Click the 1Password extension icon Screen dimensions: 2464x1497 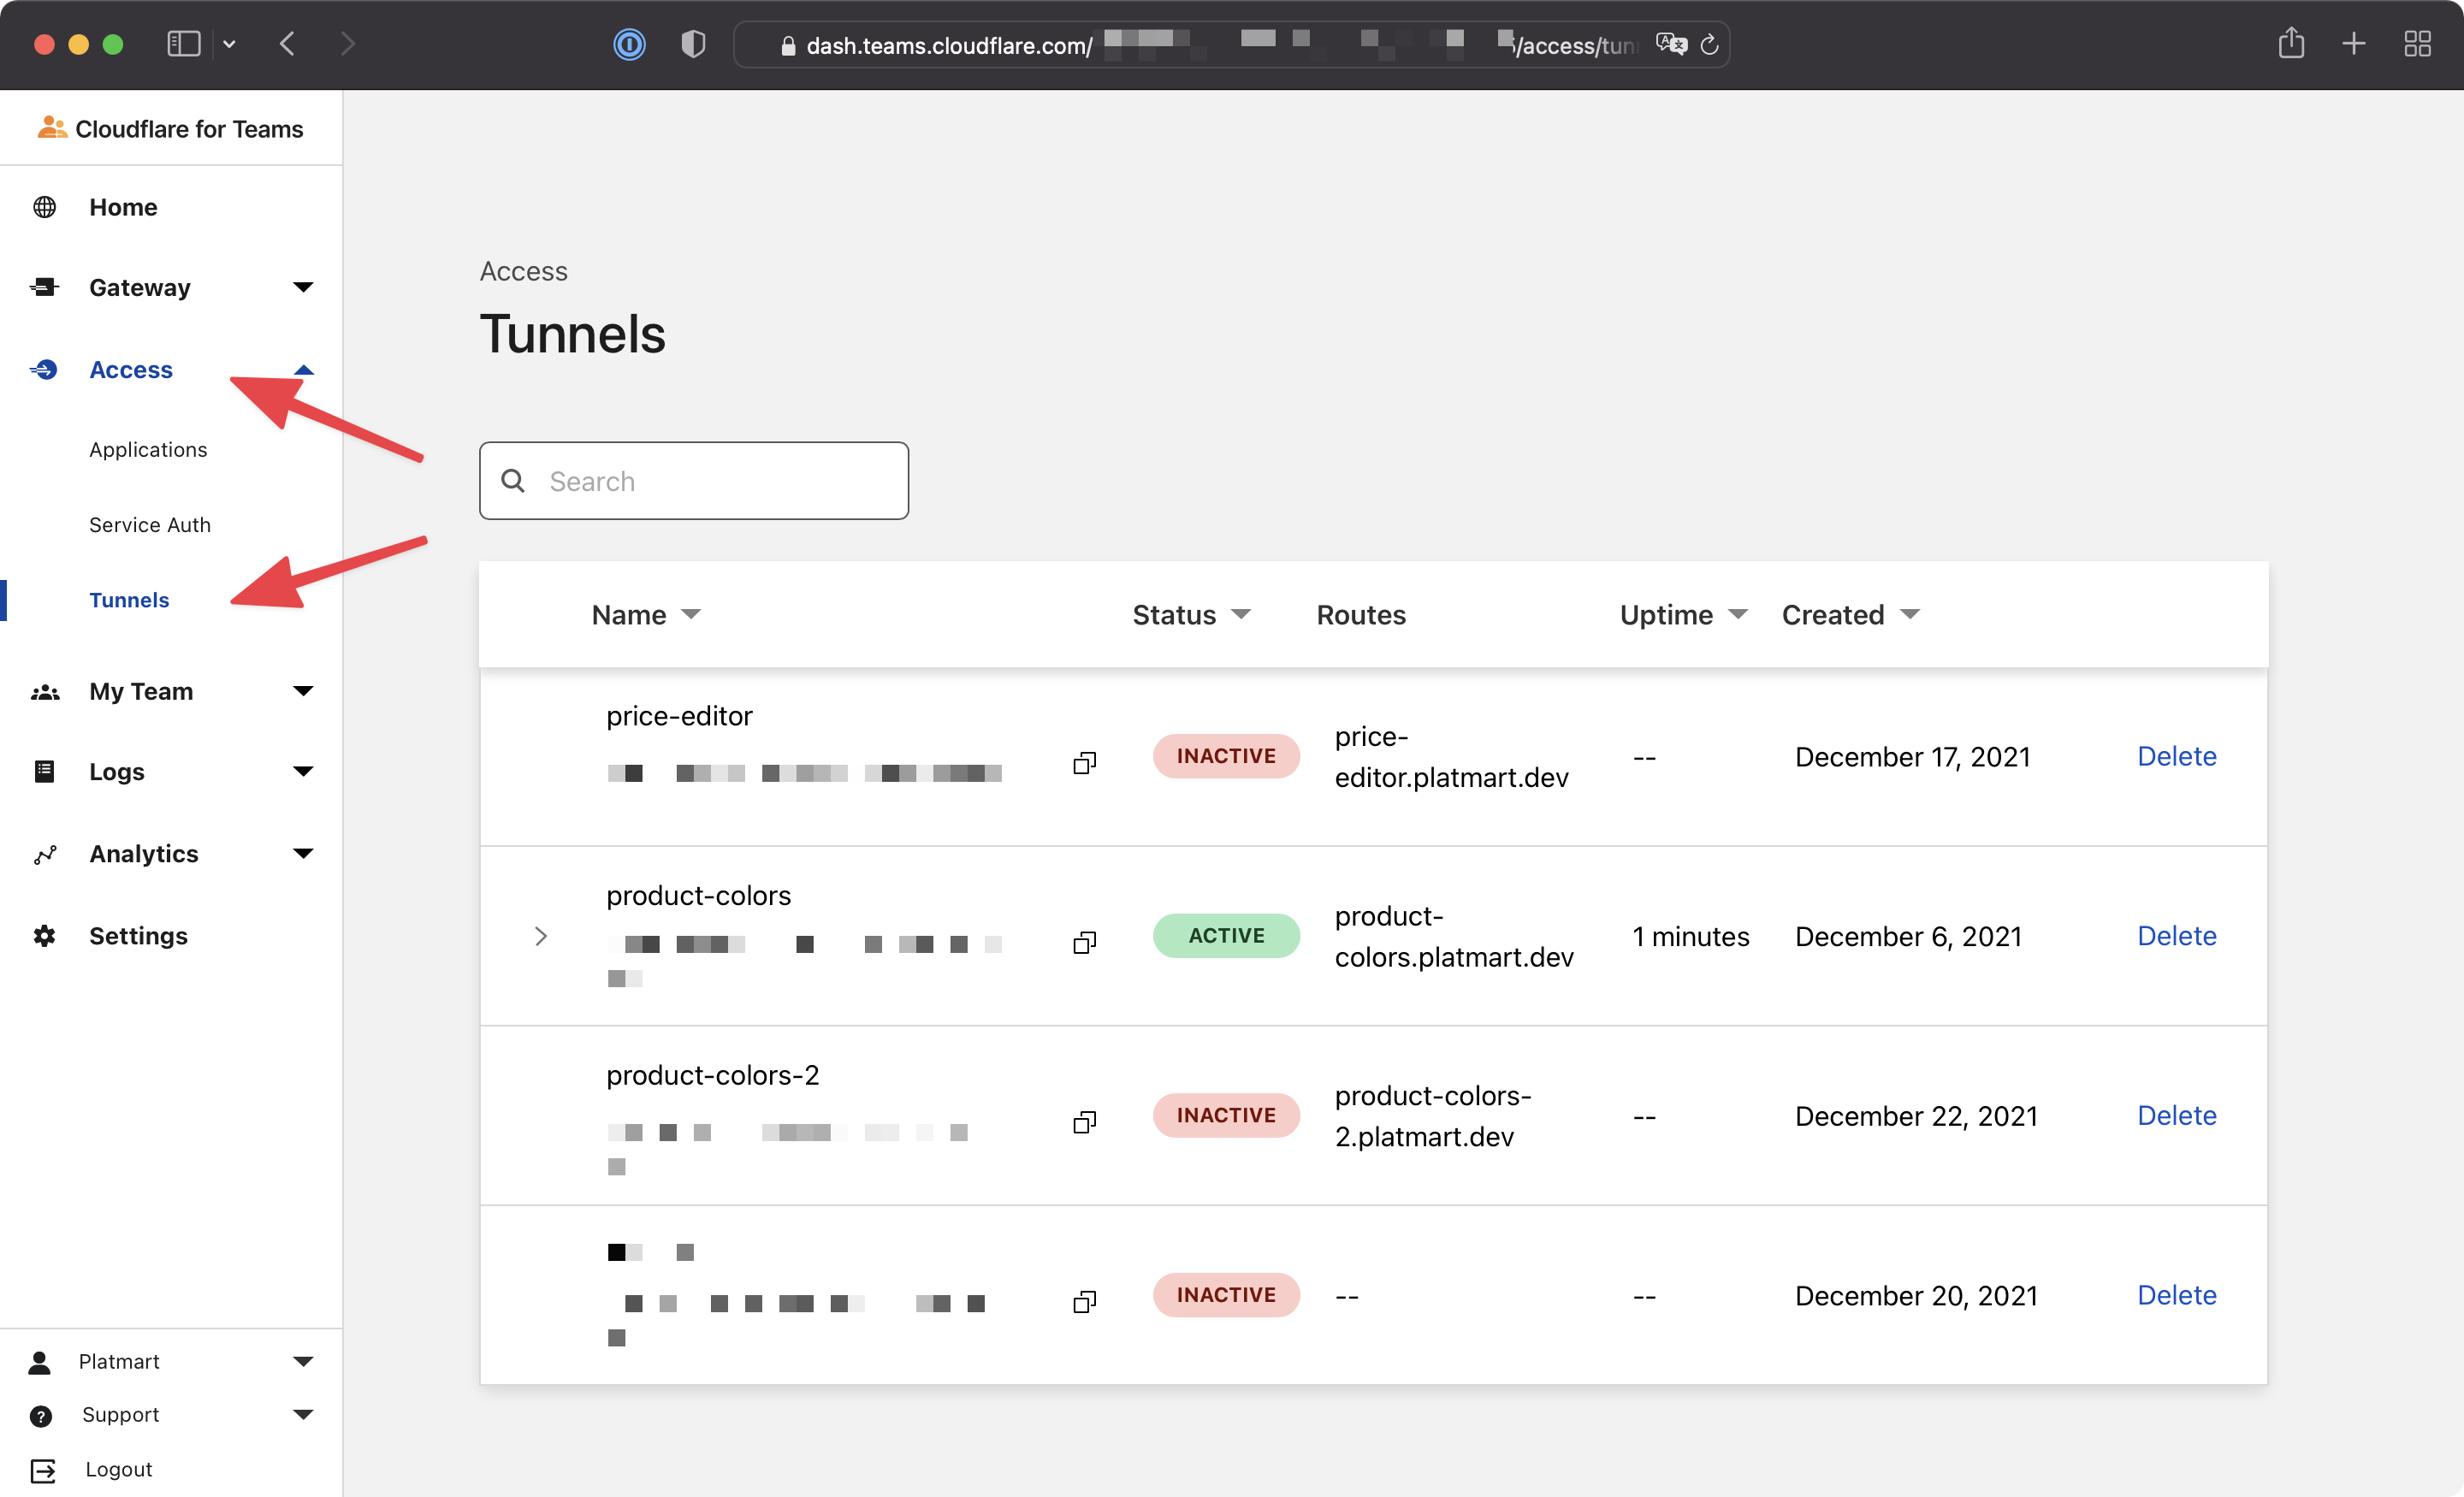coord(629,44)
